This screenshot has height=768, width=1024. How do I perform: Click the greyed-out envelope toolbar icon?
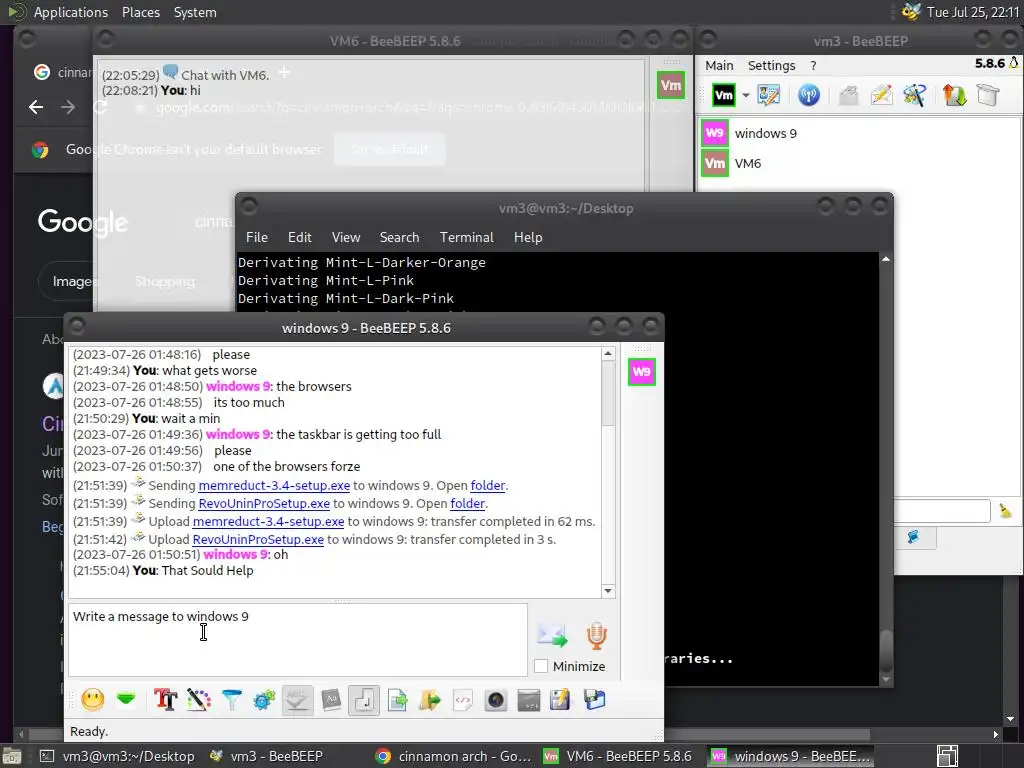coord(848,95)
